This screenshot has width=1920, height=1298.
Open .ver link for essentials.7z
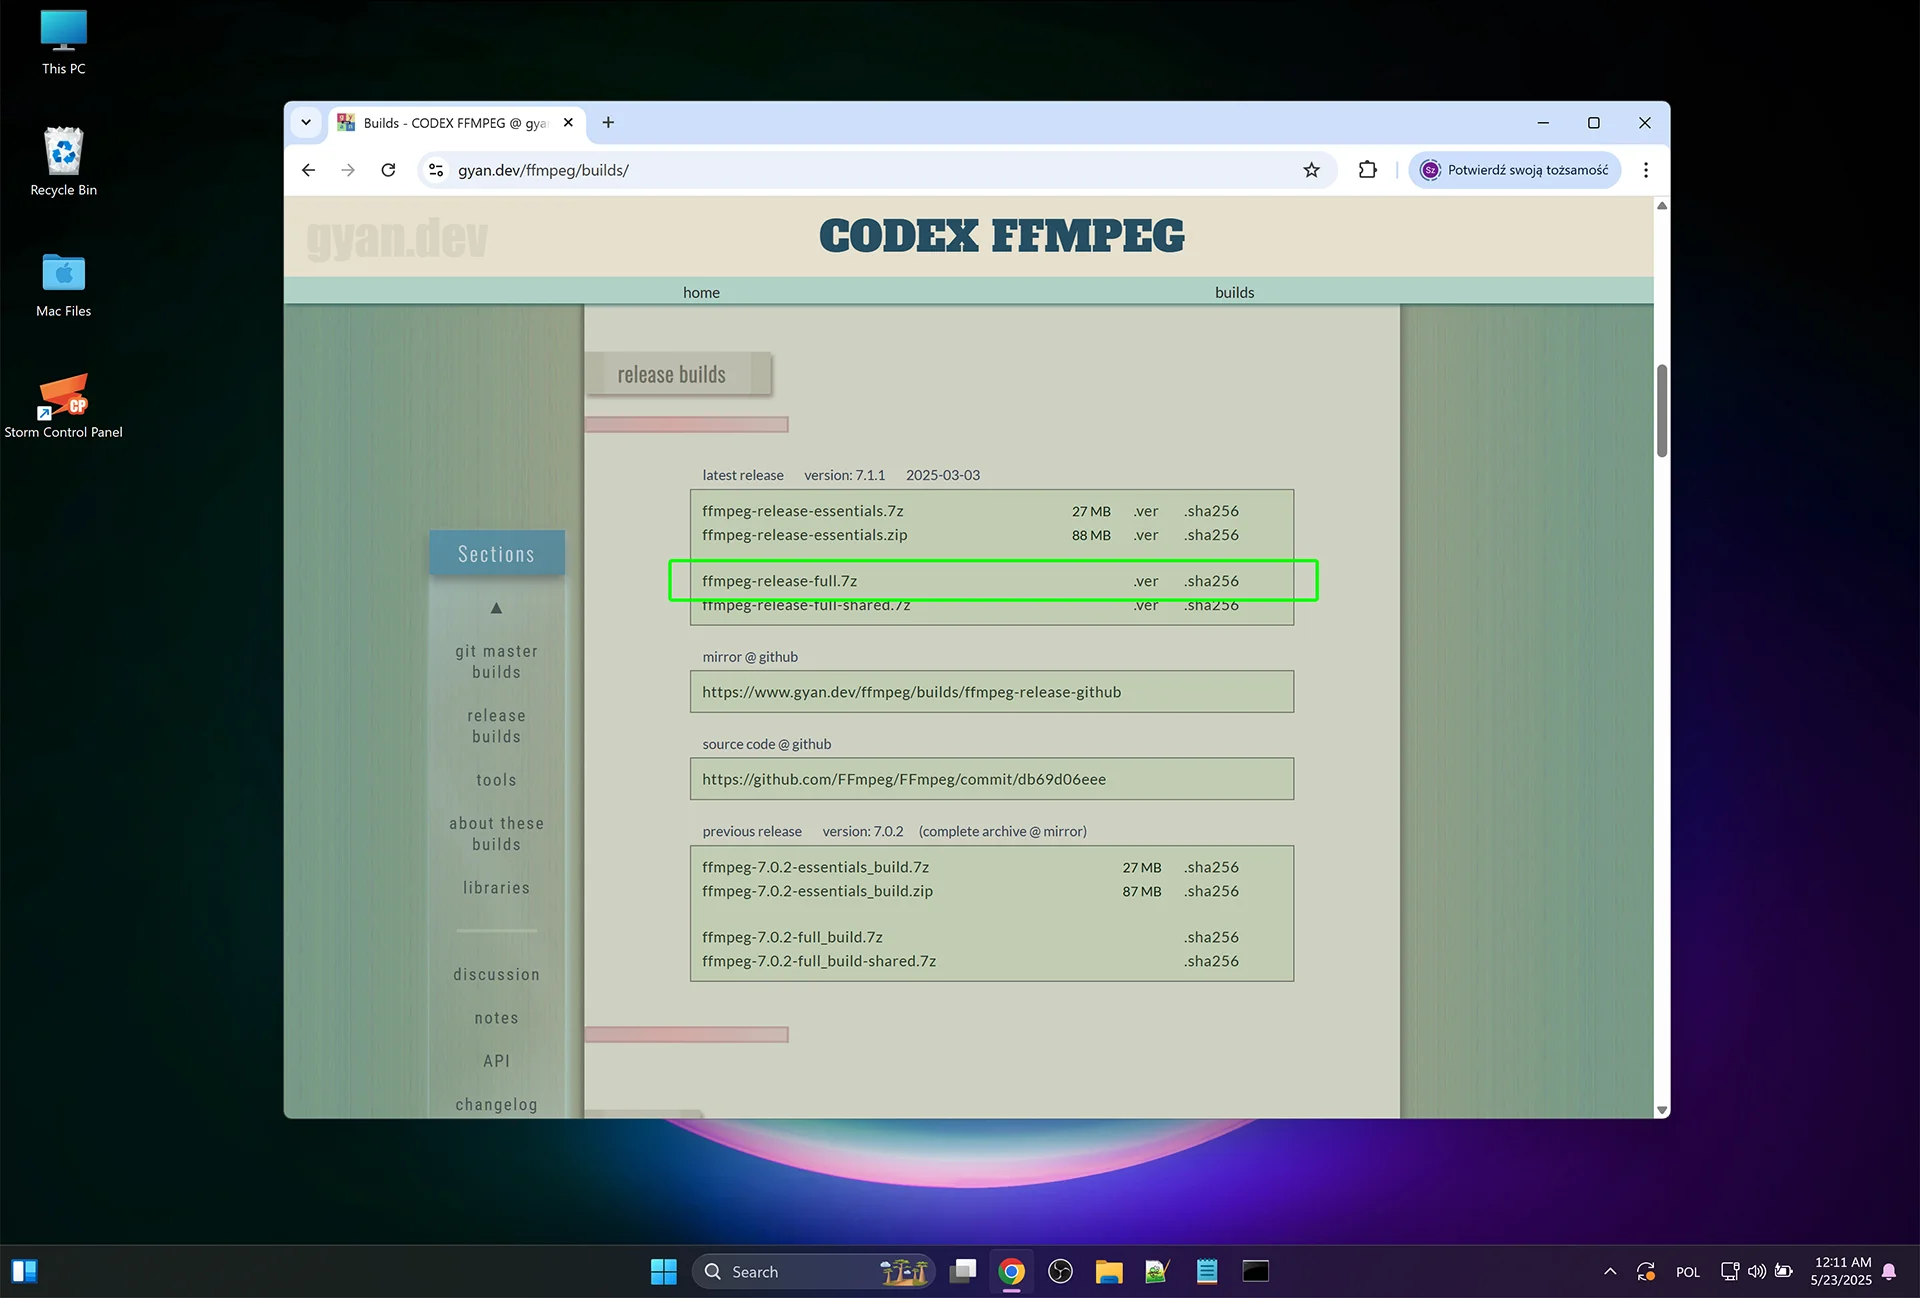pos(1146,511)
